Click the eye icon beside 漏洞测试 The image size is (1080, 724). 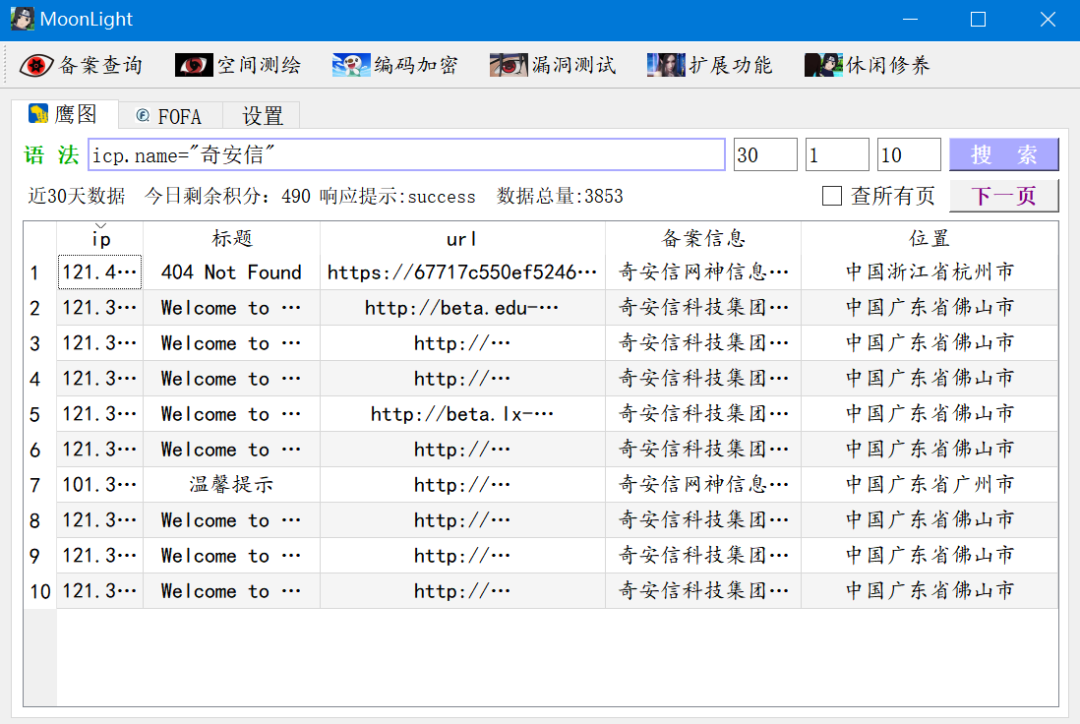508,65
